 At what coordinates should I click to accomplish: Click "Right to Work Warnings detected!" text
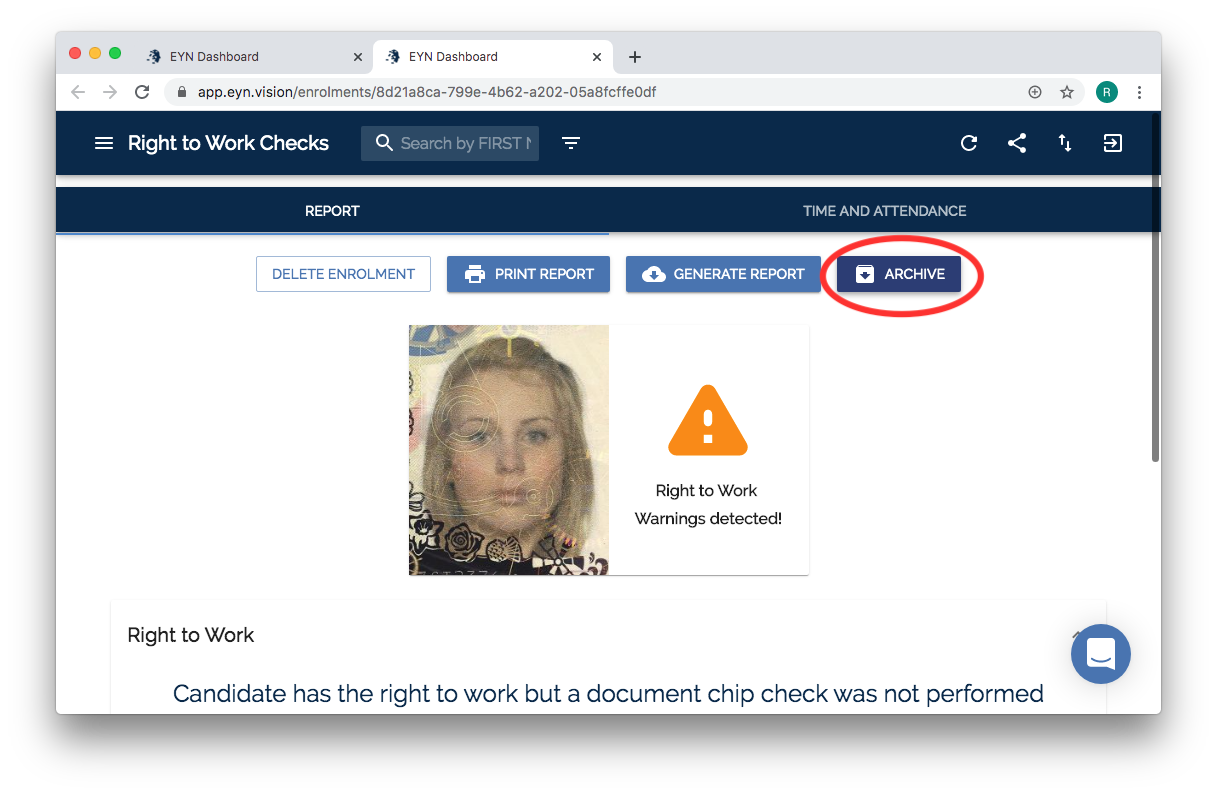708,504
